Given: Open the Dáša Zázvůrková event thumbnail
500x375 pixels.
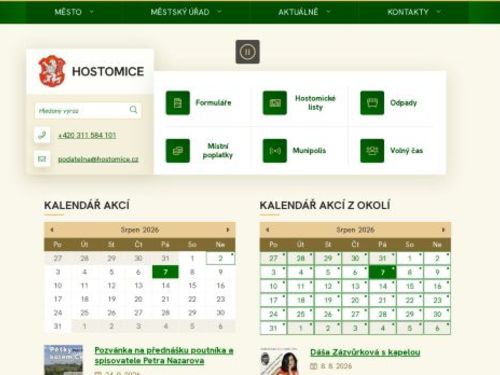Looking at the screenshot, I should [279, 361].
